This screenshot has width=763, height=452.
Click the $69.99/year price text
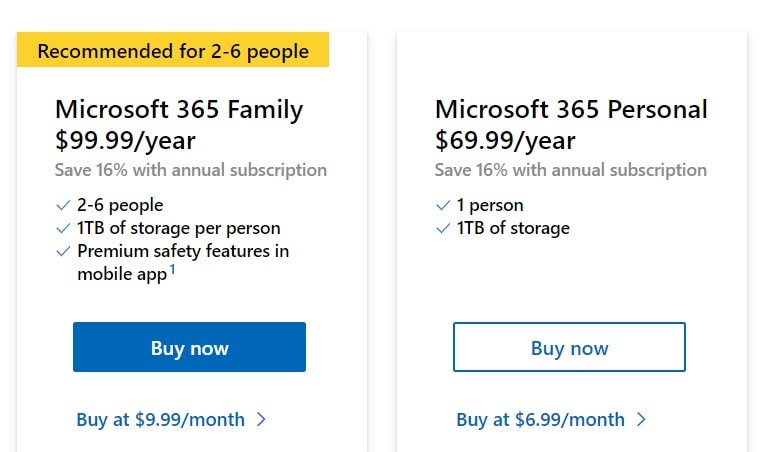[x=505, y=140]
